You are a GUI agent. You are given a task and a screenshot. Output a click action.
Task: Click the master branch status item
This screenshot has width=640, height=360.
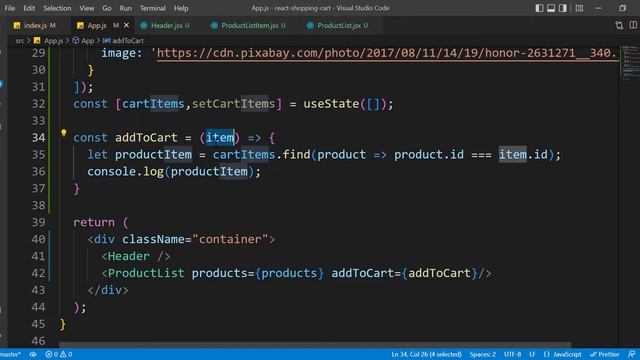point(10,354)
